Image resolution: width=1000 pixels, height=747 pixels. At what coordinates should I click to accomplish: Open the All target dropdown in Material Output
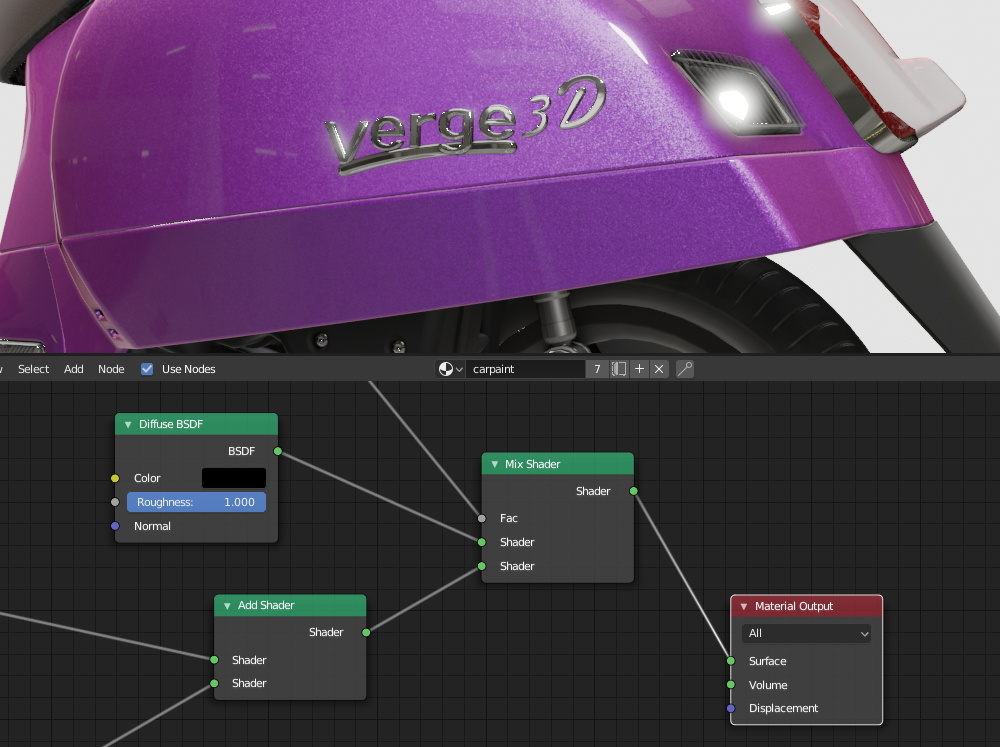pos(807,633)
